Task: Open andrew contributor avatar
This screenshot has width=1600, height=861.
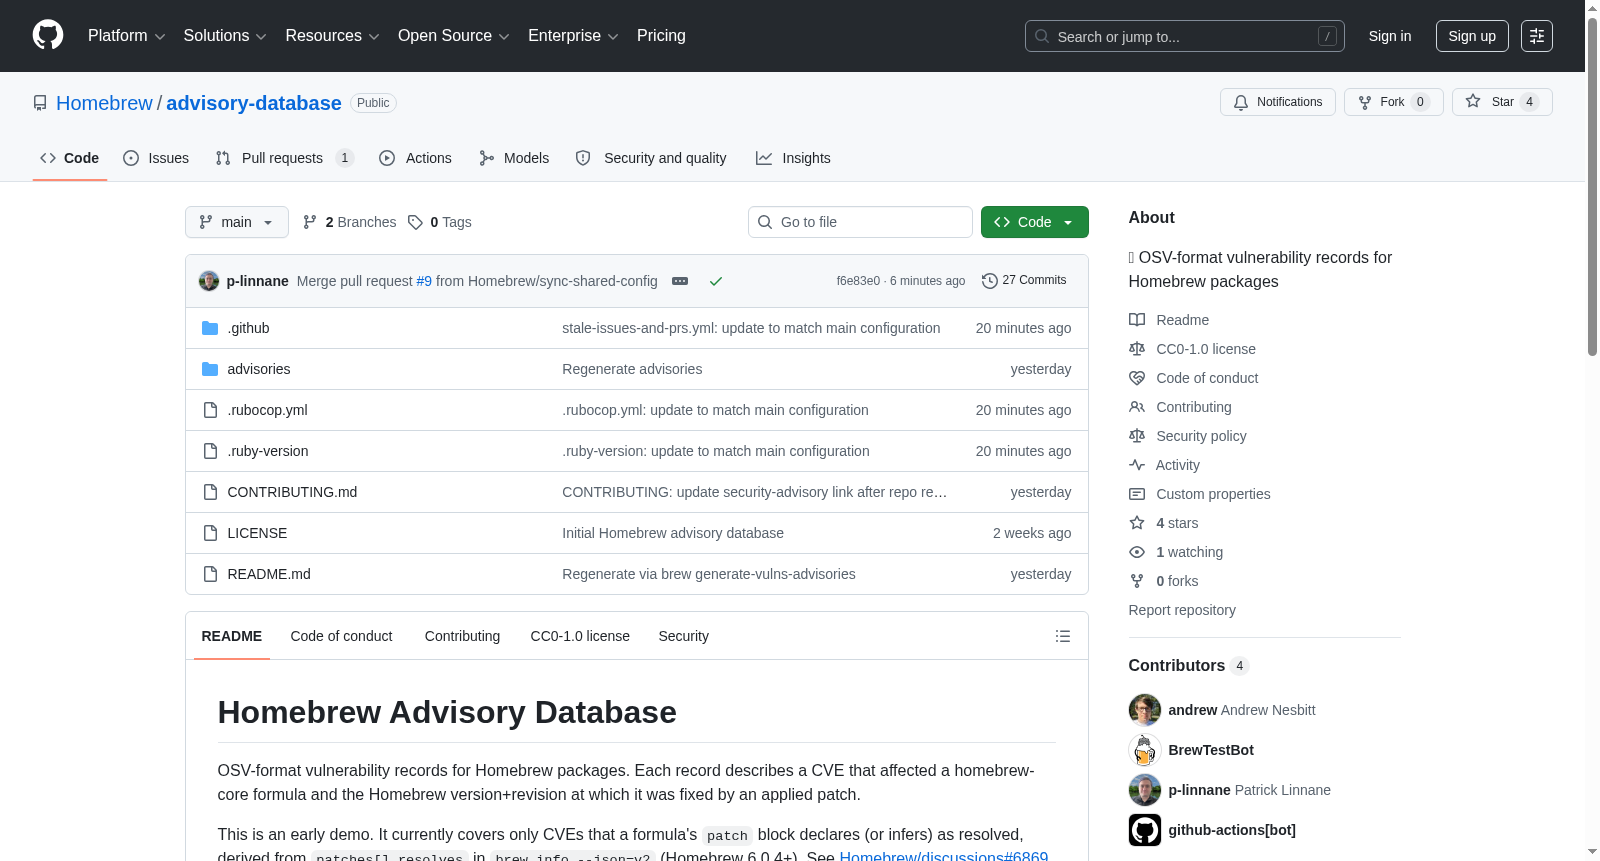Action: 1145,710
